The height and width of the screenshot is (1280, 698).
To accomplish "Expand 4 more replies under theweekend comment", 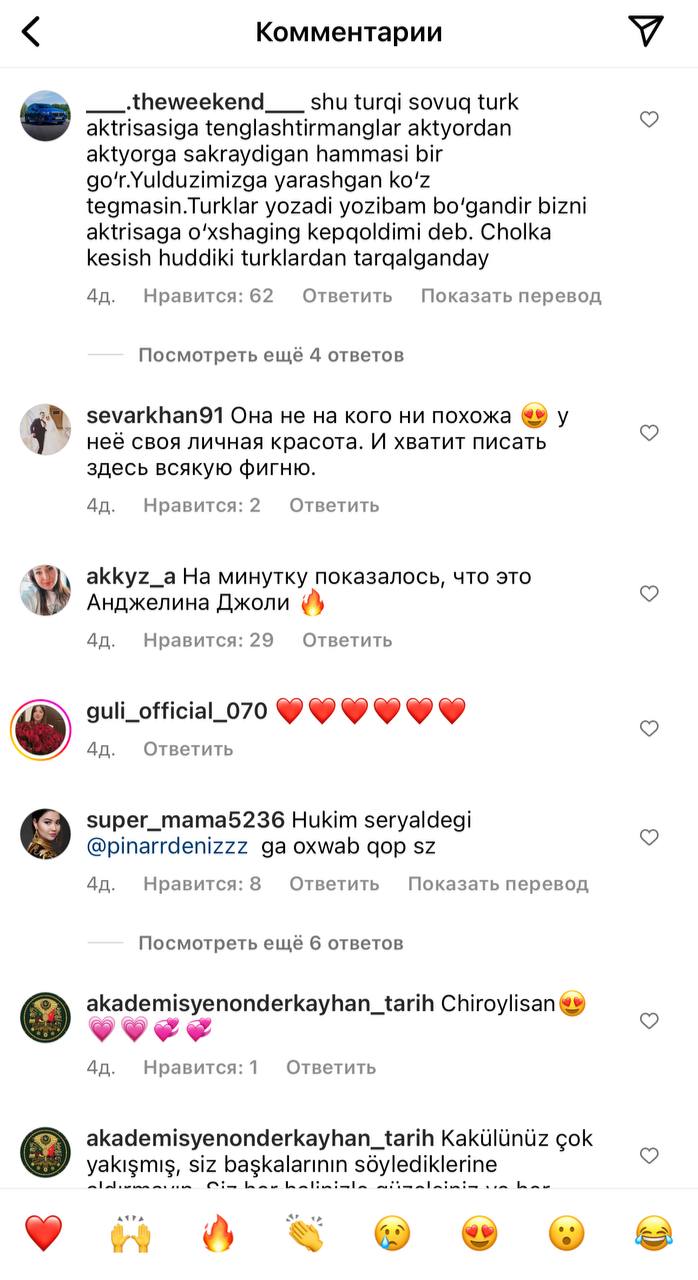I will tap(271, 355).
